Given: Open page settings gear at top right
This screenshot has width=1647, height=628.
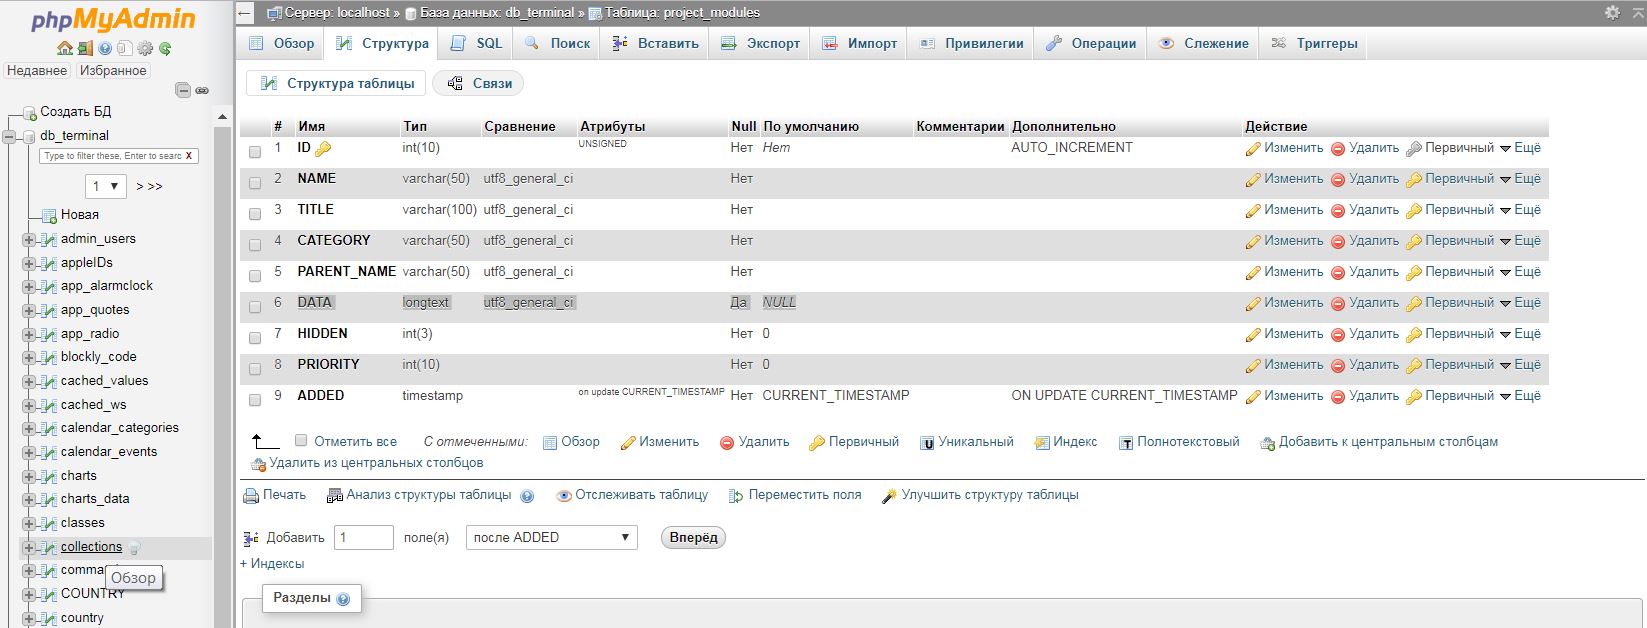Looking at the screenshot, I should (x=1612, y=13).
